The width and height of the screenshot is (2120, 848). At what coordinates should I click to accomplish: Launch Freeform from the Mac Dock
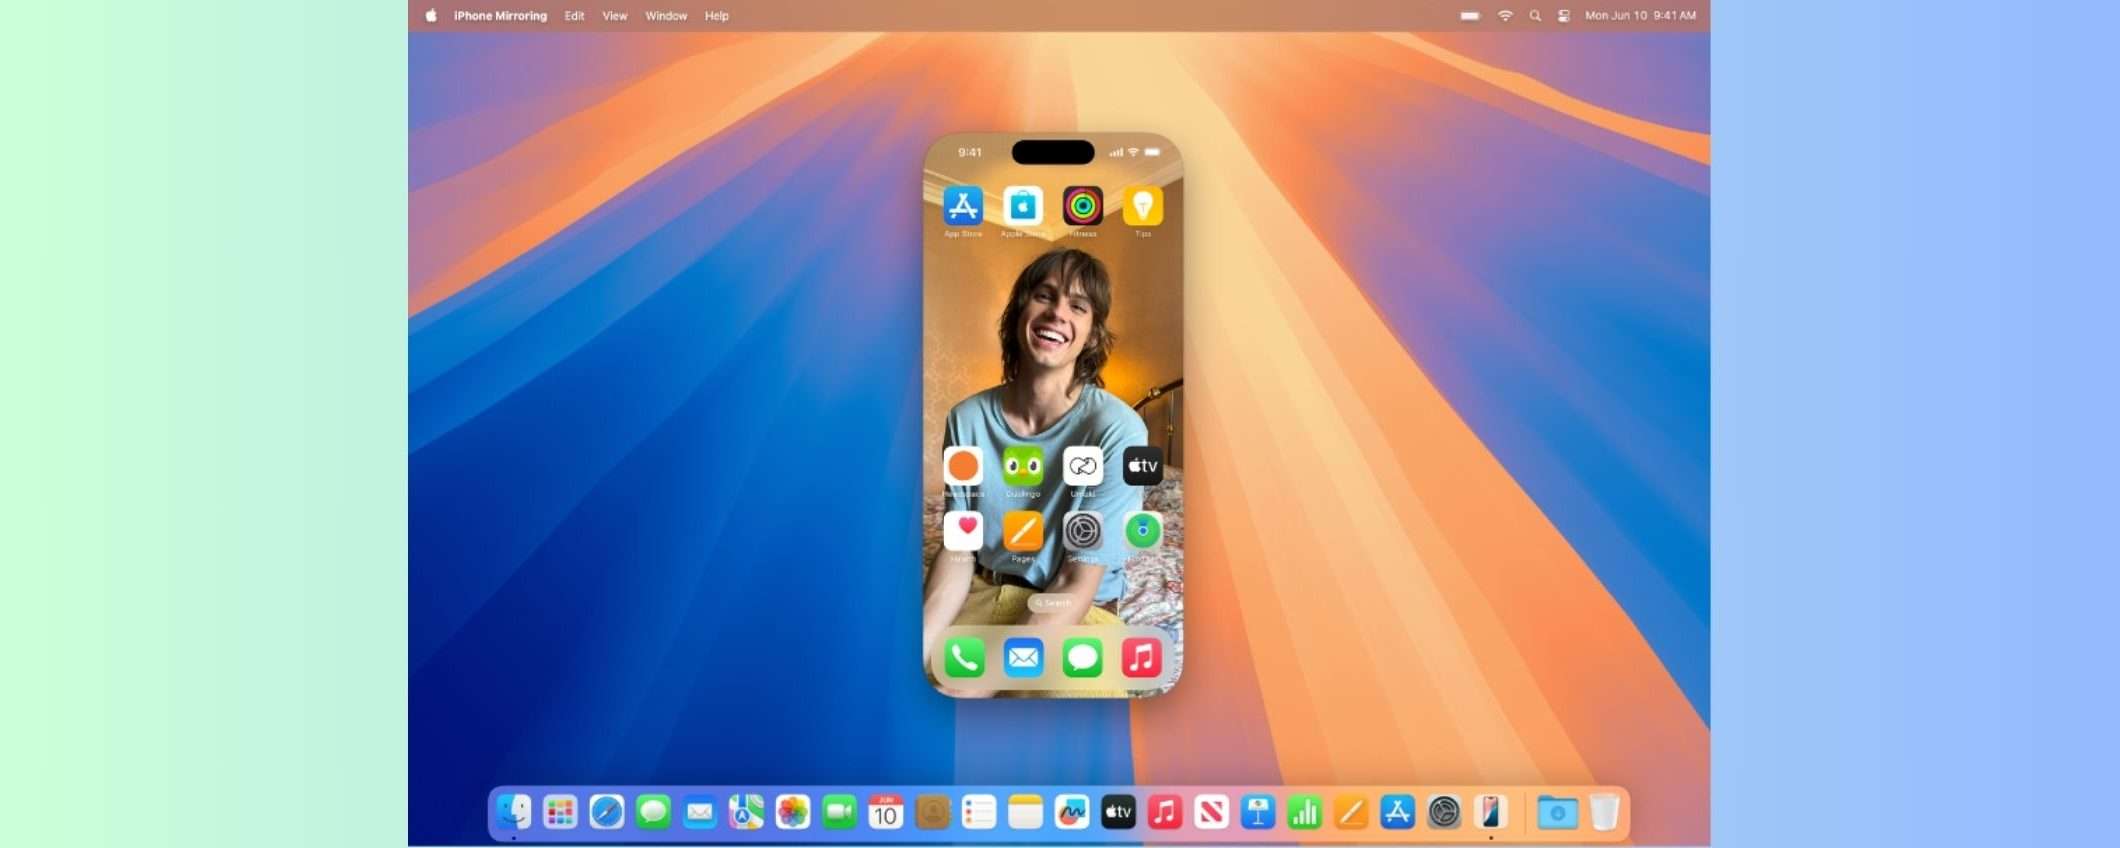[x=1072, y=812]
